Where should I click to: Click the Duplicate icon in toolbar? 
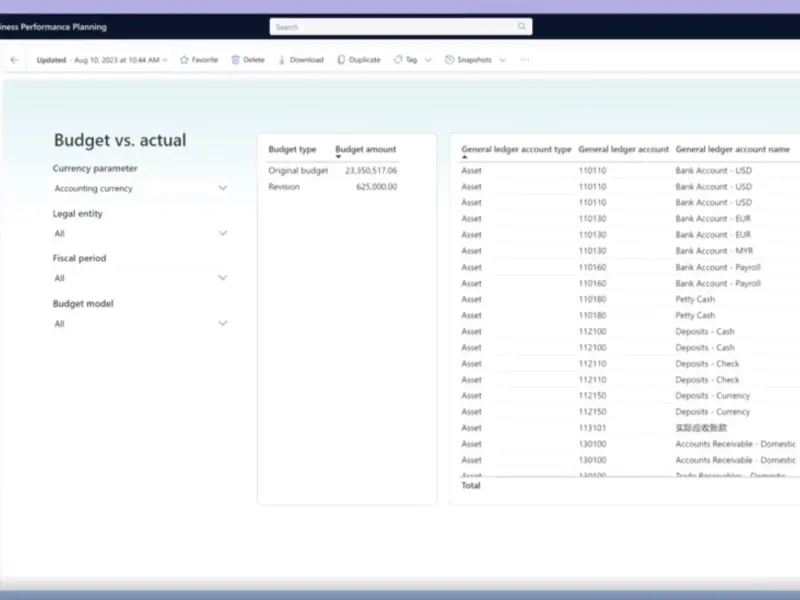342,60
